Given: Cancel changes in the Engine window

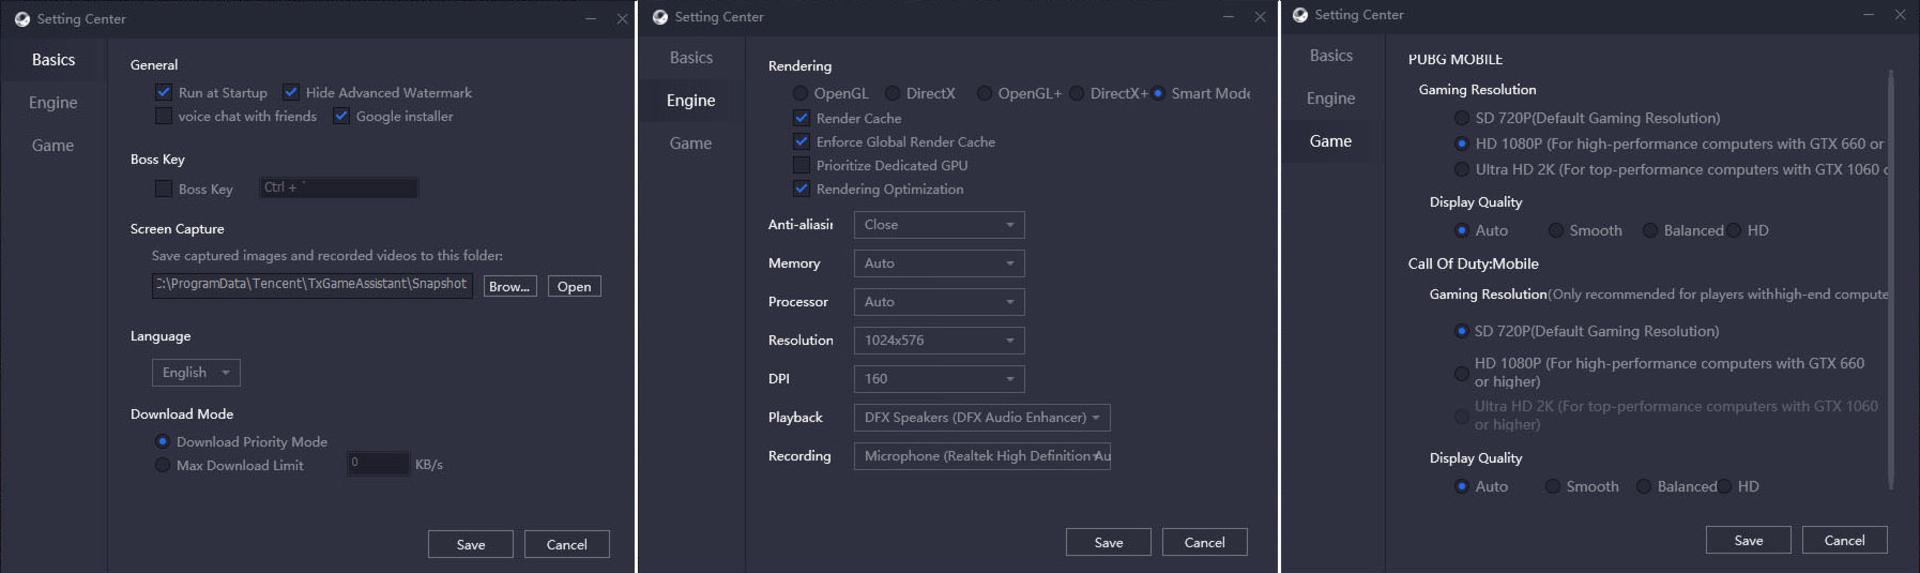Looking at the screenshot, I should pyautogui.click(x=1205, y=542).
